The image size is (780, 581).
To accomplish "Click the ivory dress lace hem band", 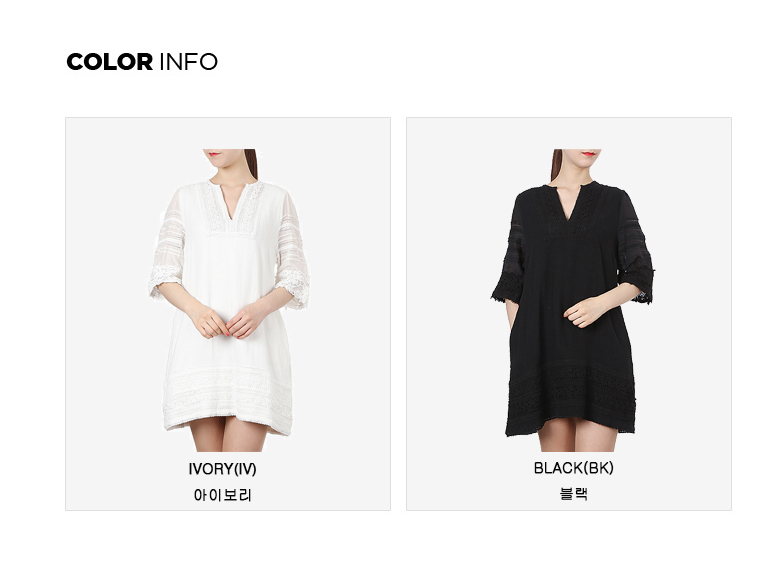I will pos(228,398).
